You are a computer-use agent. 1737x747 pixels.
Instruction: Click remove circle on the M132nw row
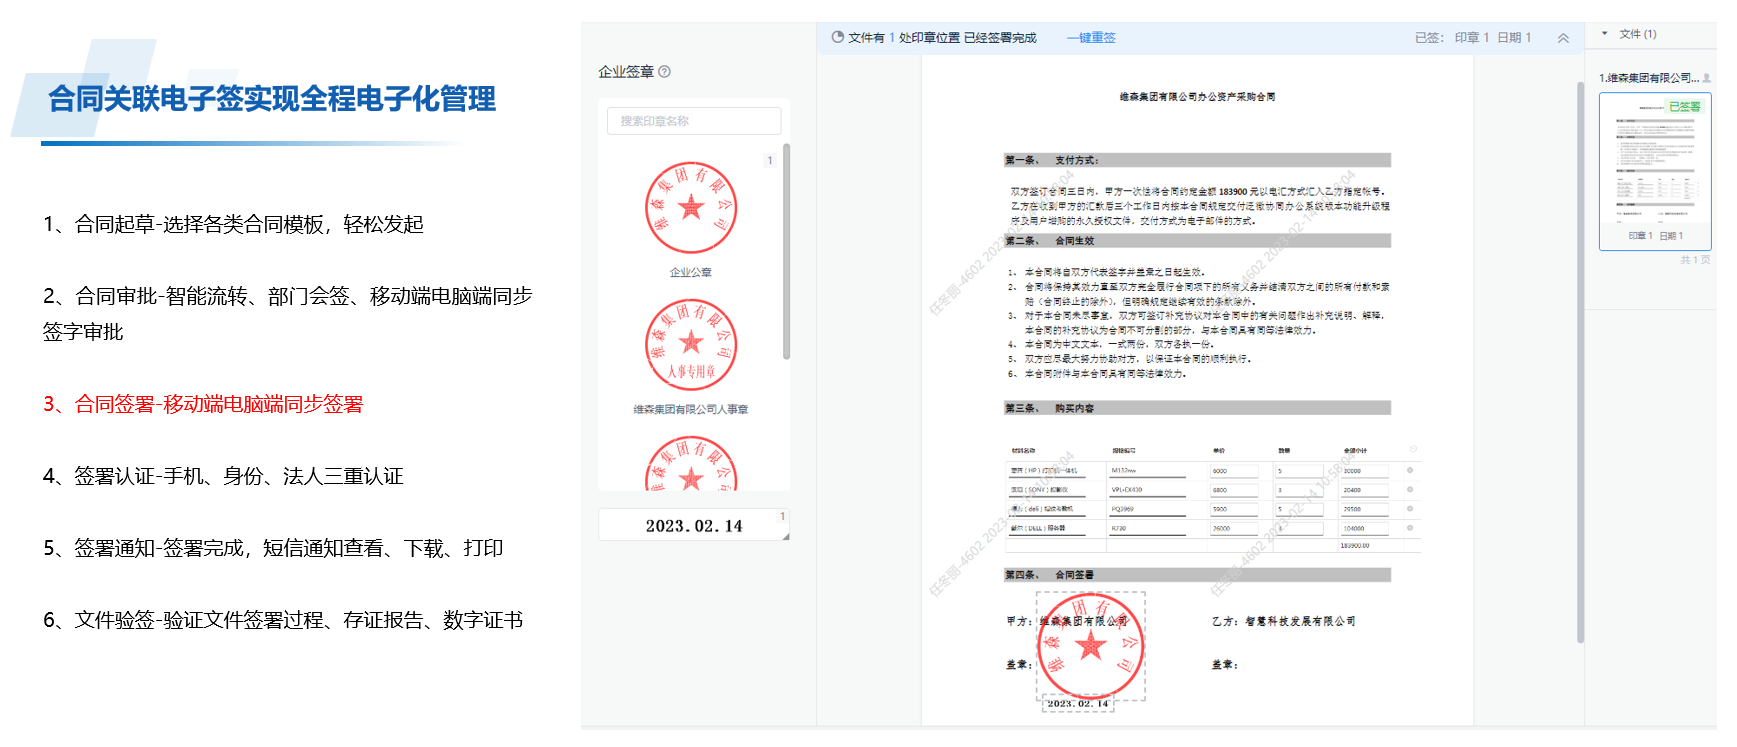(1410, 470)
